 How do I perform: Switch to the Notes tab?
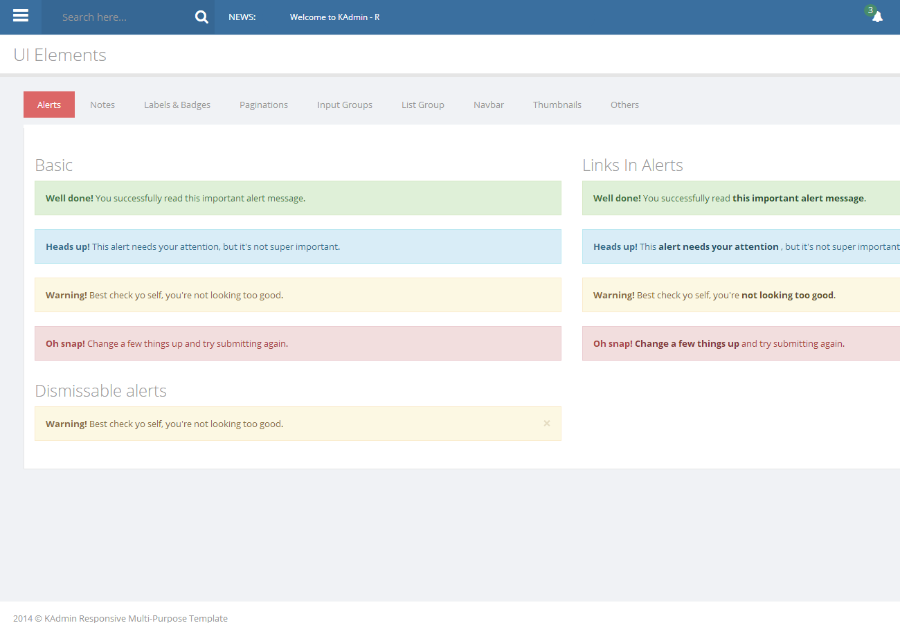coord(102,105)
